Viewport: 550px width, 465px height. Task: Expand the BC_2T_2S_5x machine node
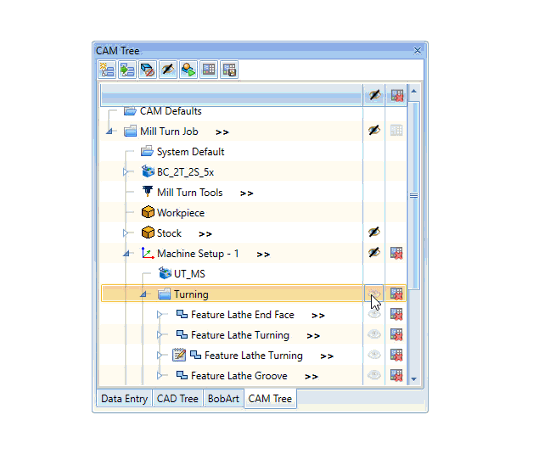[125, 172]
